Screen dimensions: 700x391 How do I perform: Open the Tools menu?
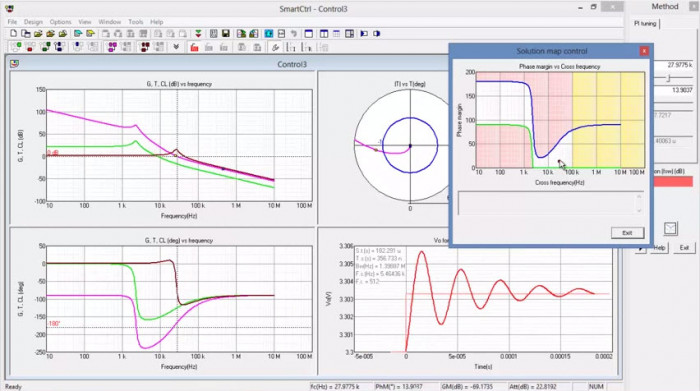click(x=136, y=21)
